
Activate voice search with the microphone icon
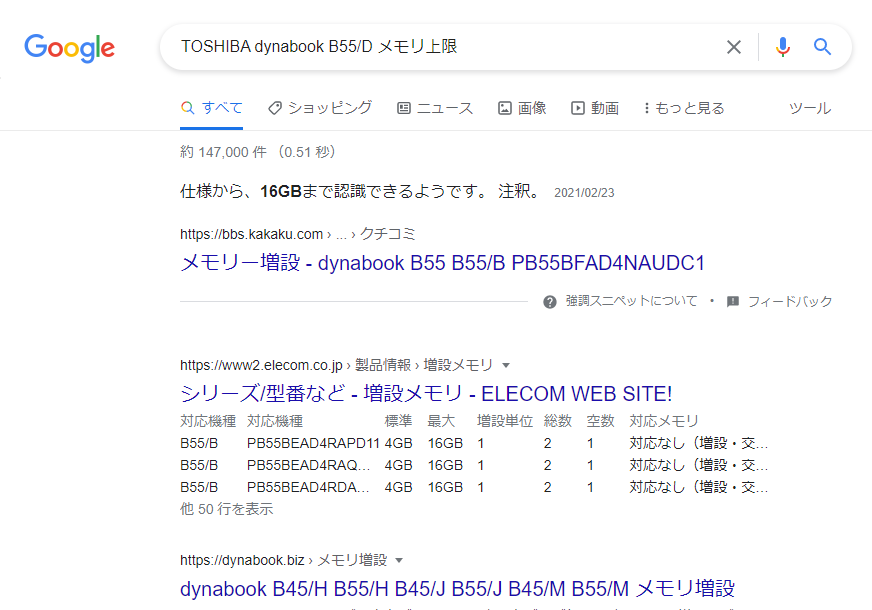coord(782,47)
